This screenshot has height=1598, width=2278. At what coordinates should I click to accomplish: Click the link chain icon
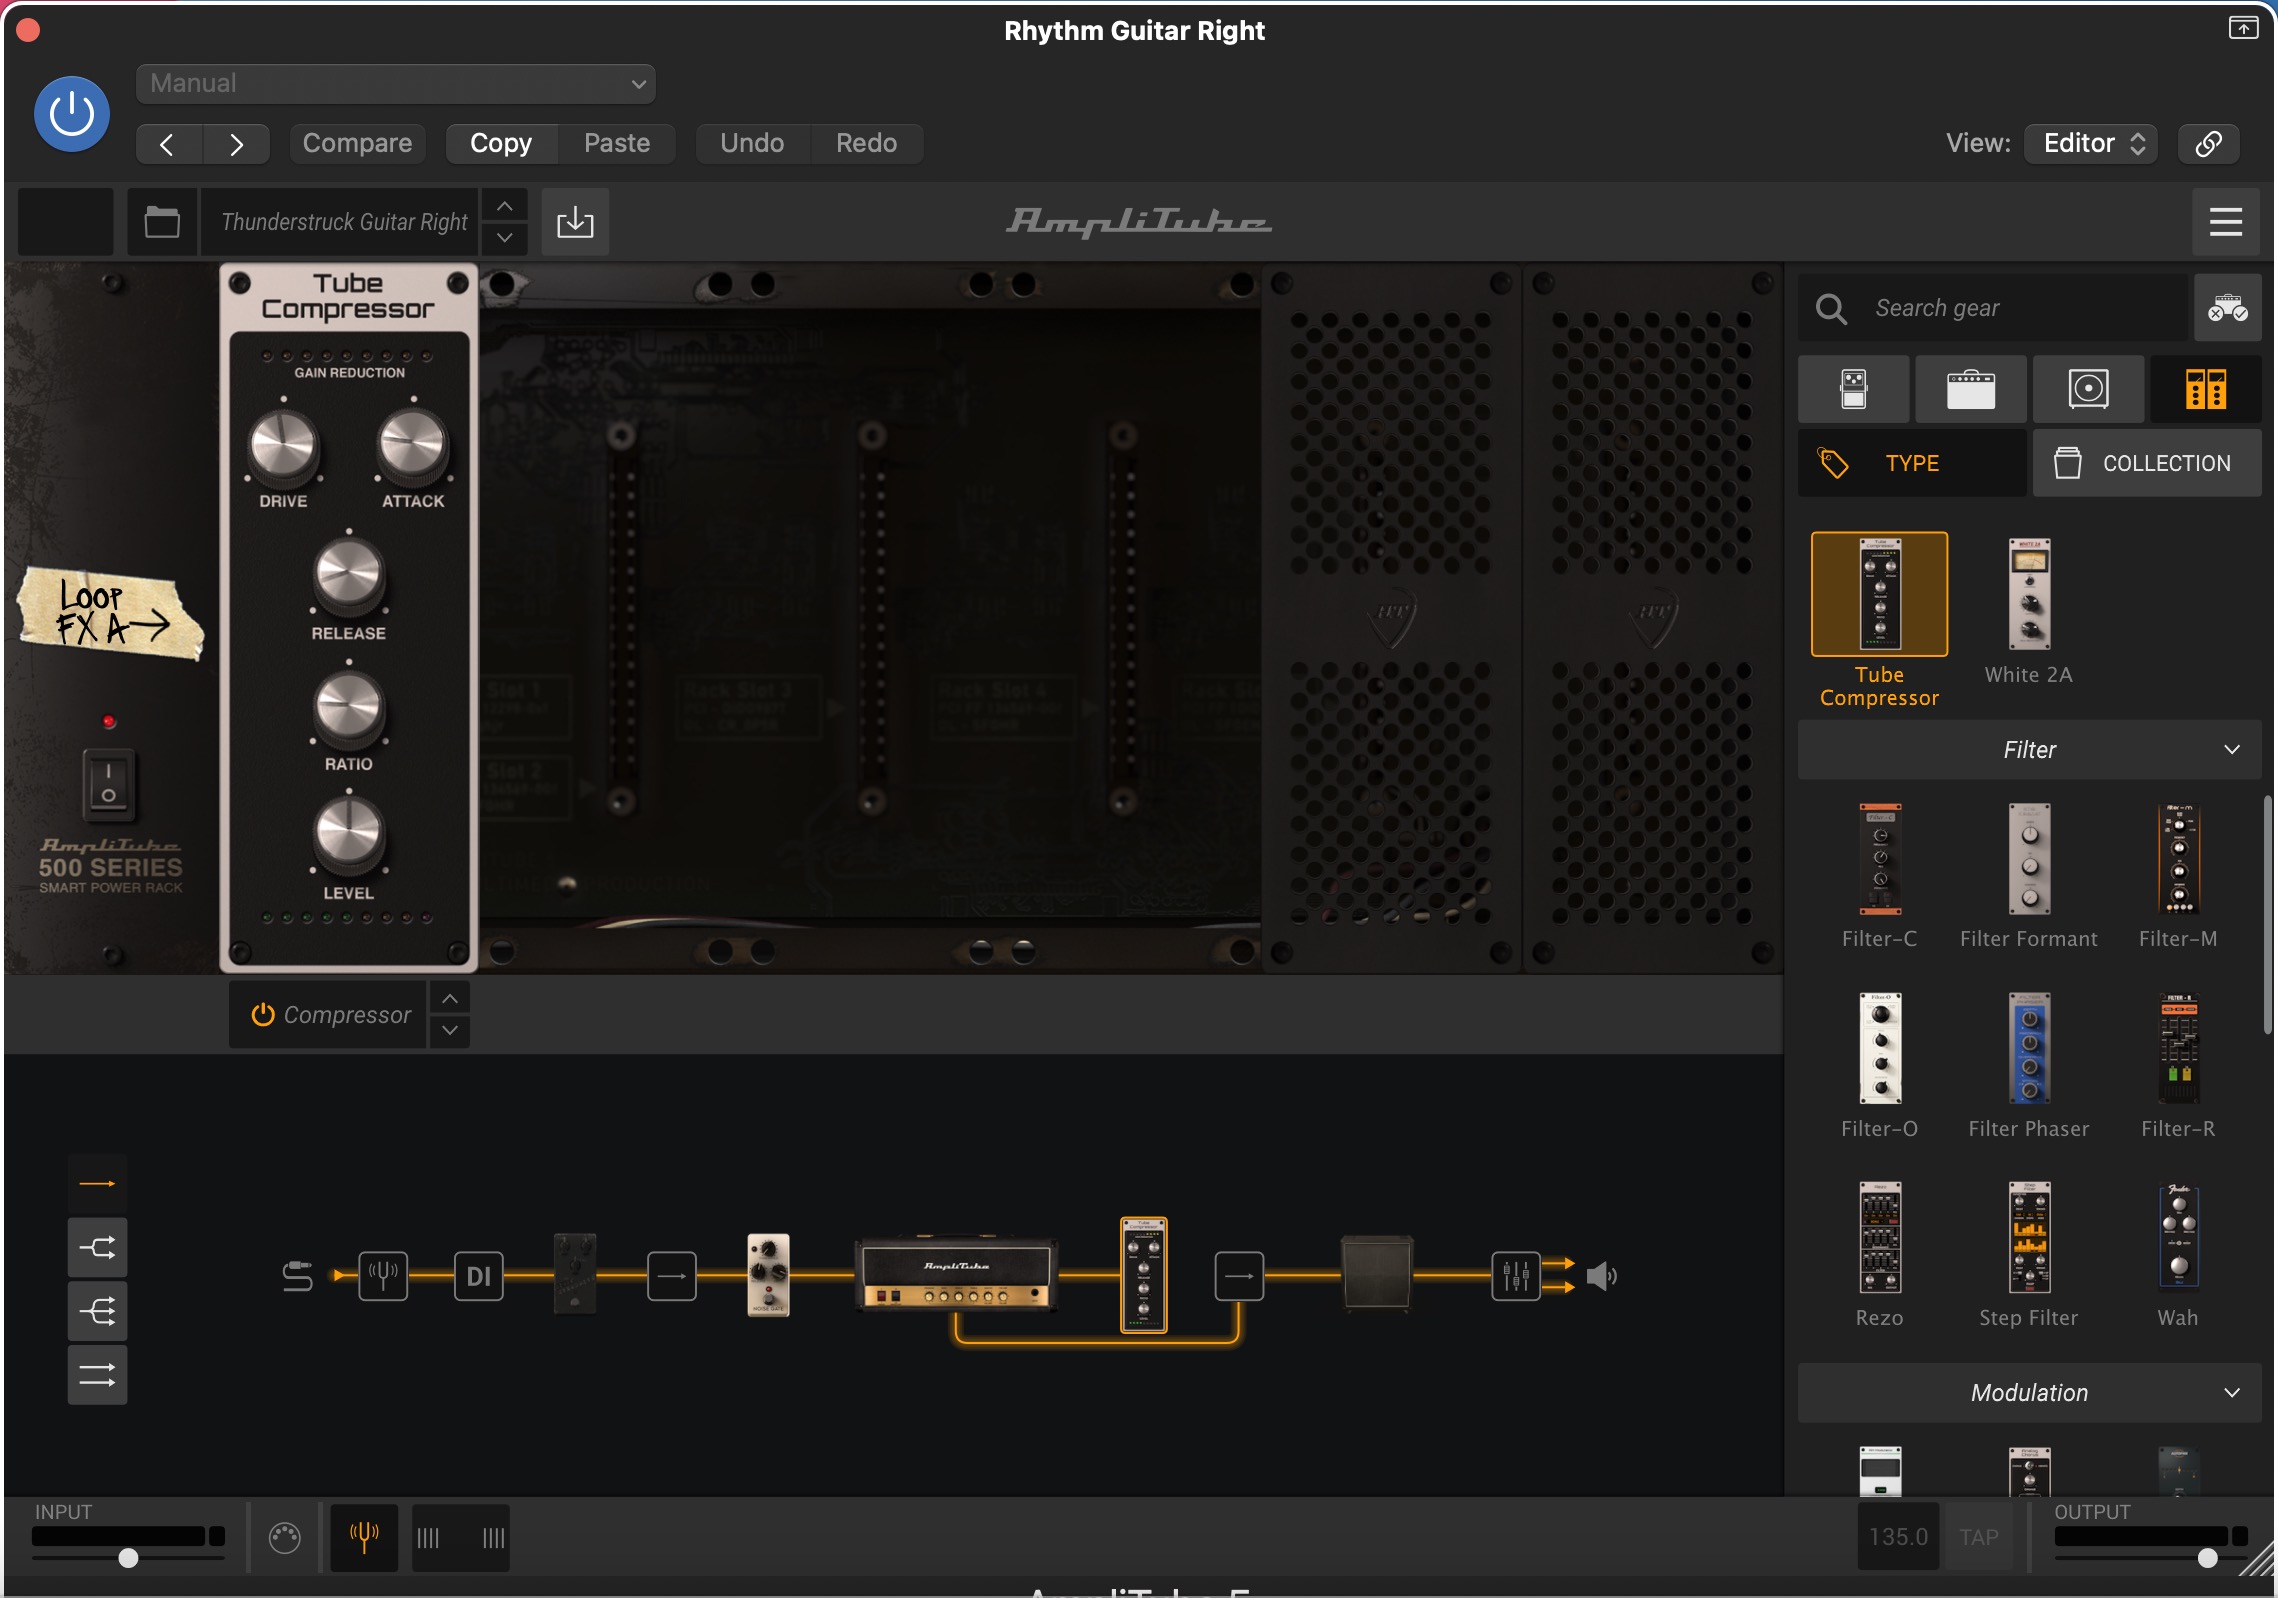pyautogui.click(x=2208, y=143)
